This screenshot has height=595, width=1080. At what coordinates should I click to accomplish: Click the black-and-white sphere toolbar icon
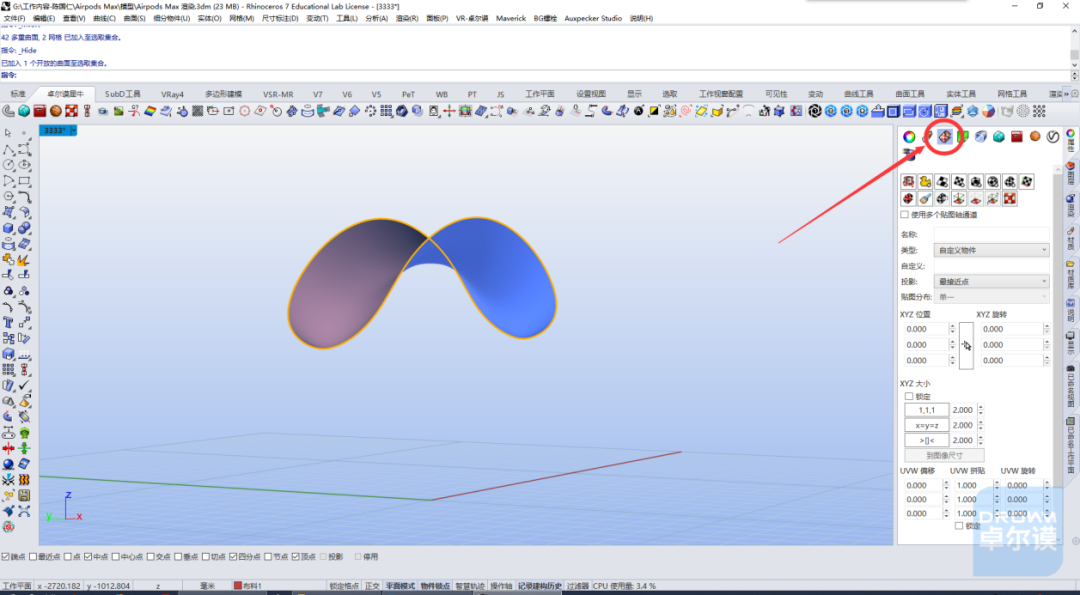coord(638,111)
